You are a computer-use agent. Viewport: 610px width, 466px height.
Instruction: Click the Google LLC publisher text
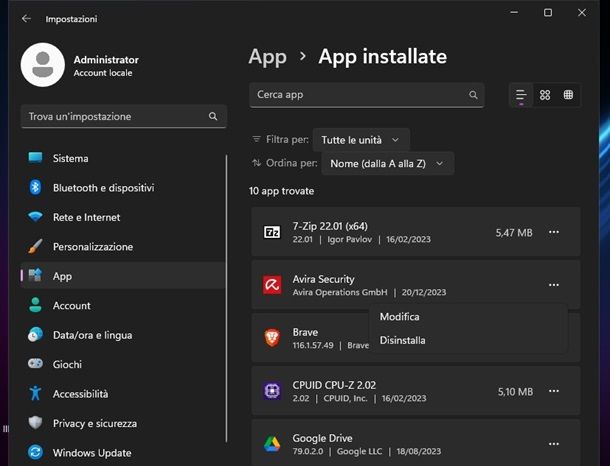tap(359, 451)
